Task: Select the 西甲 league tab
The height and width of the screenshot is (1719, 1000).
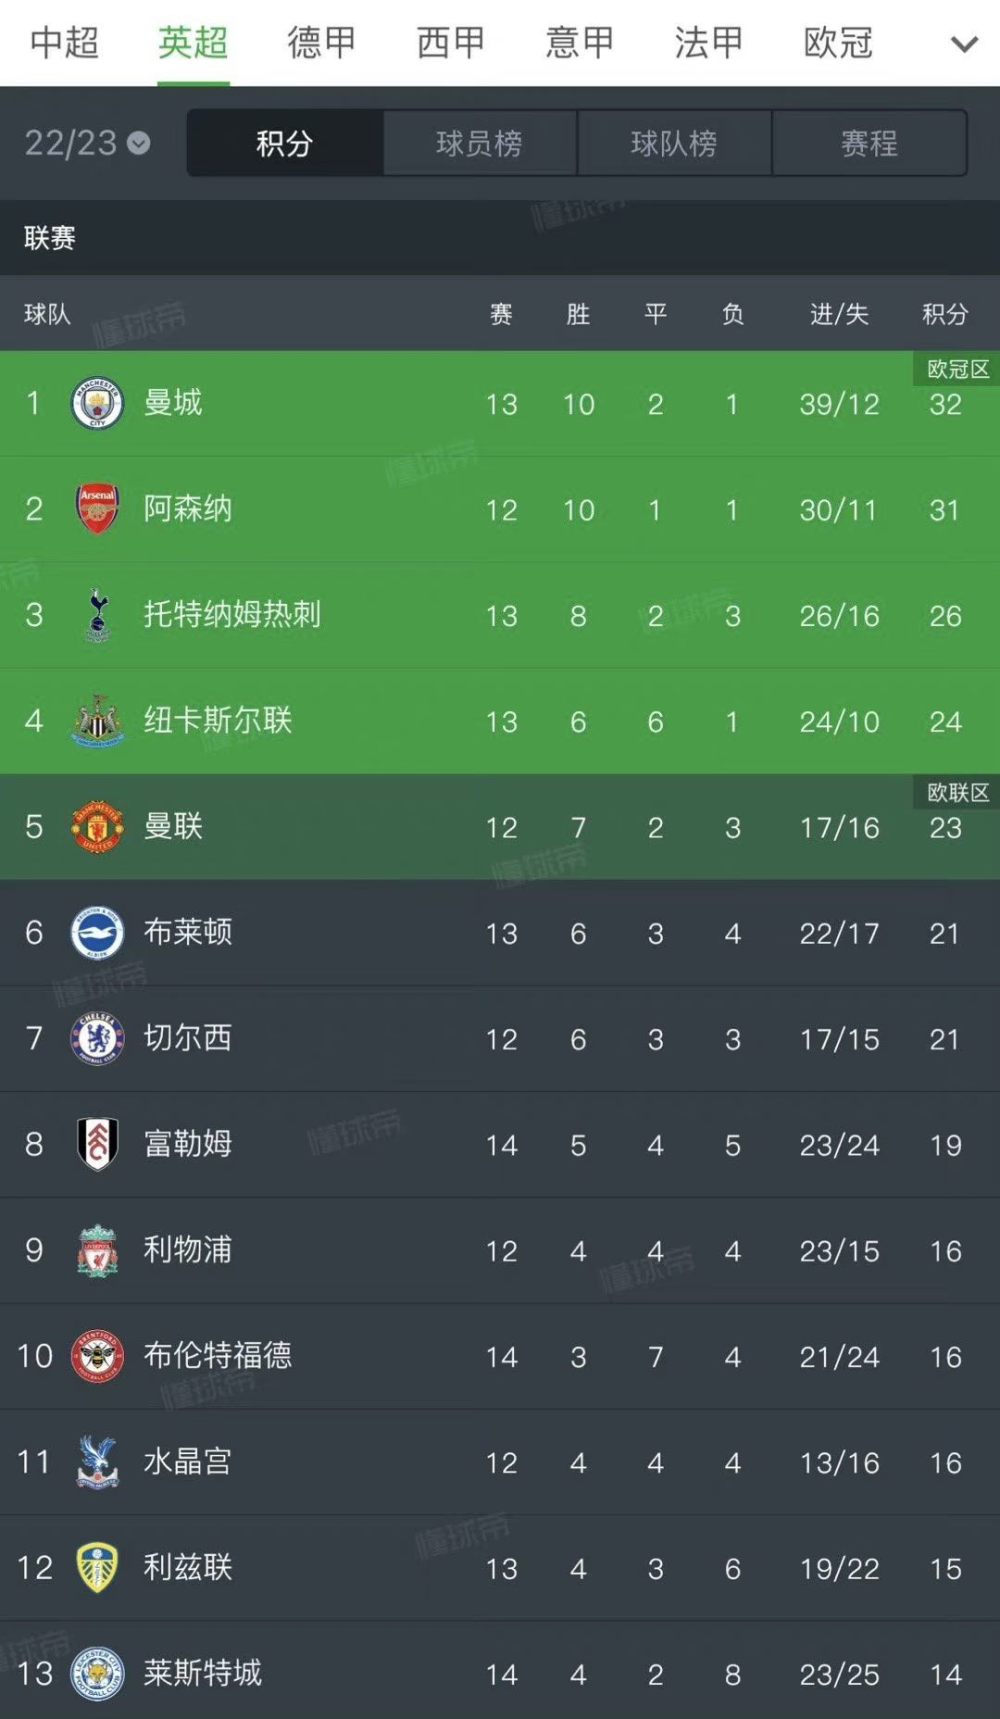Action: [450, 43]
